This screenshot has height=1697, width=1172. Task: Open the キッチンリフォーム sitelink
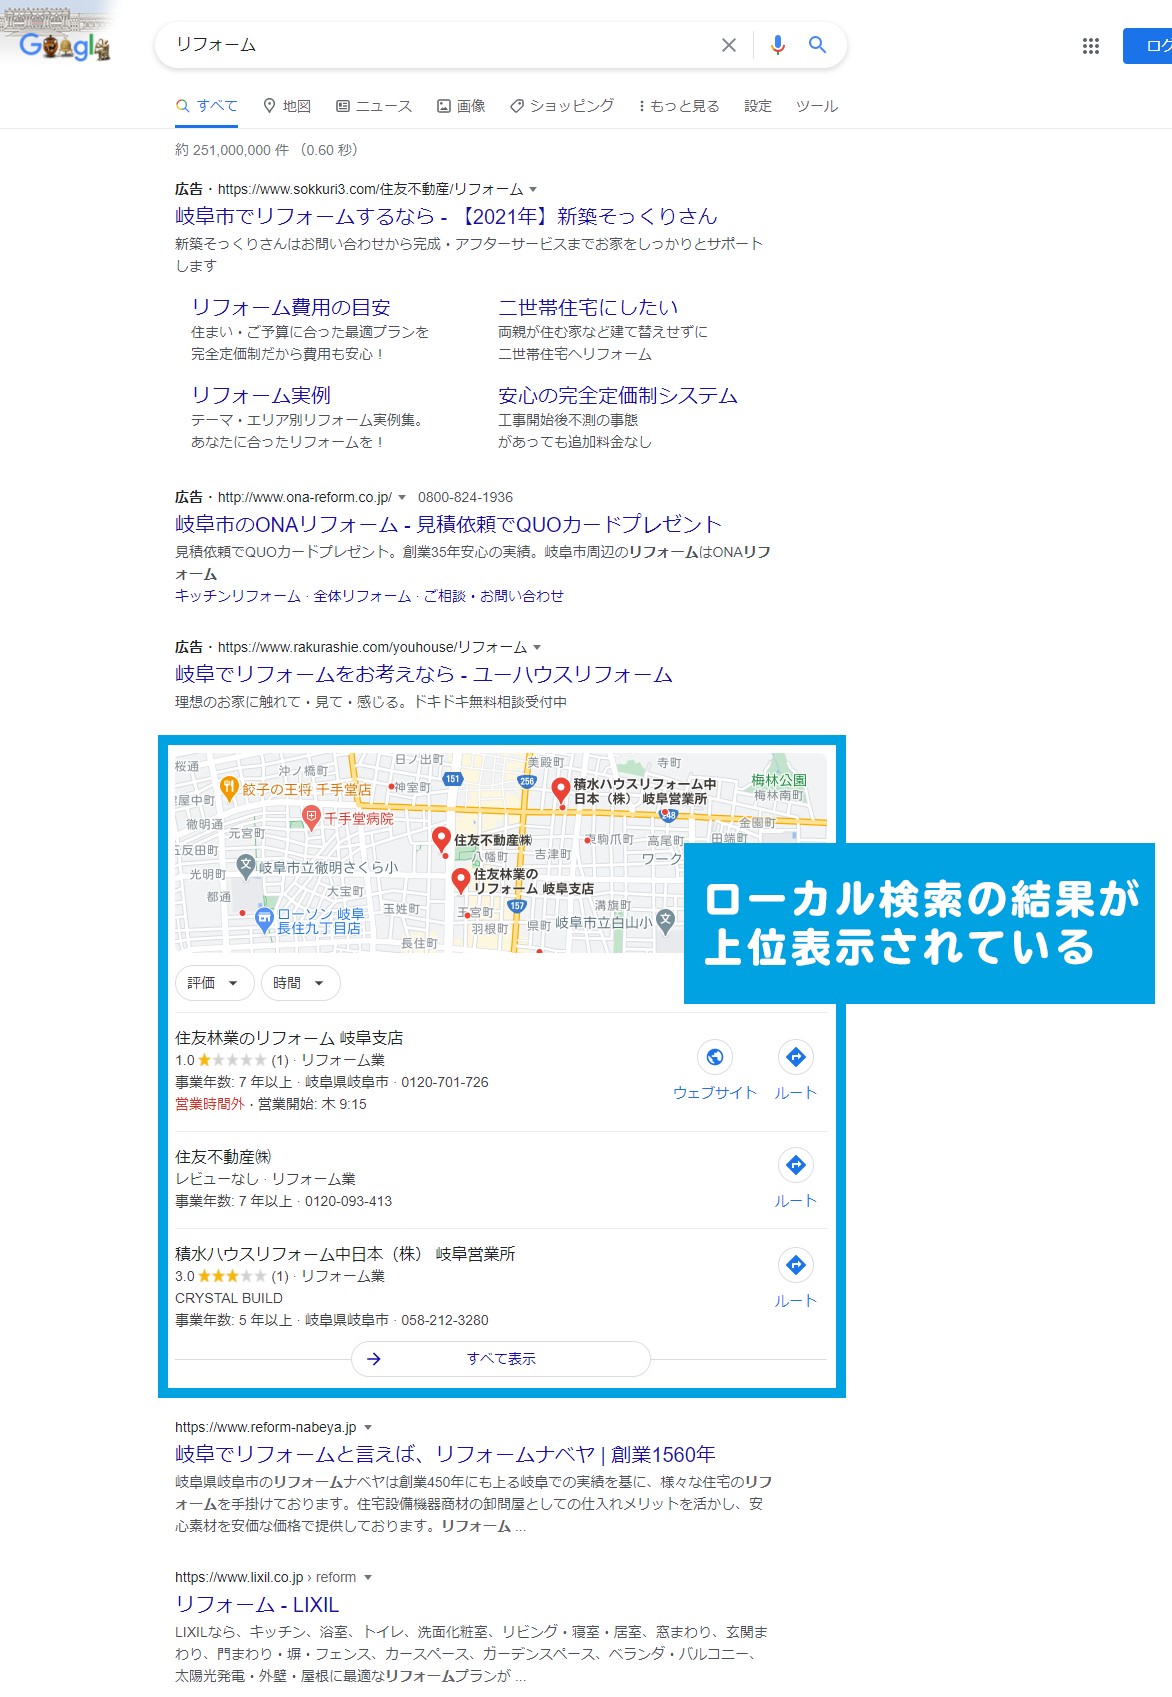coord(238,596)
